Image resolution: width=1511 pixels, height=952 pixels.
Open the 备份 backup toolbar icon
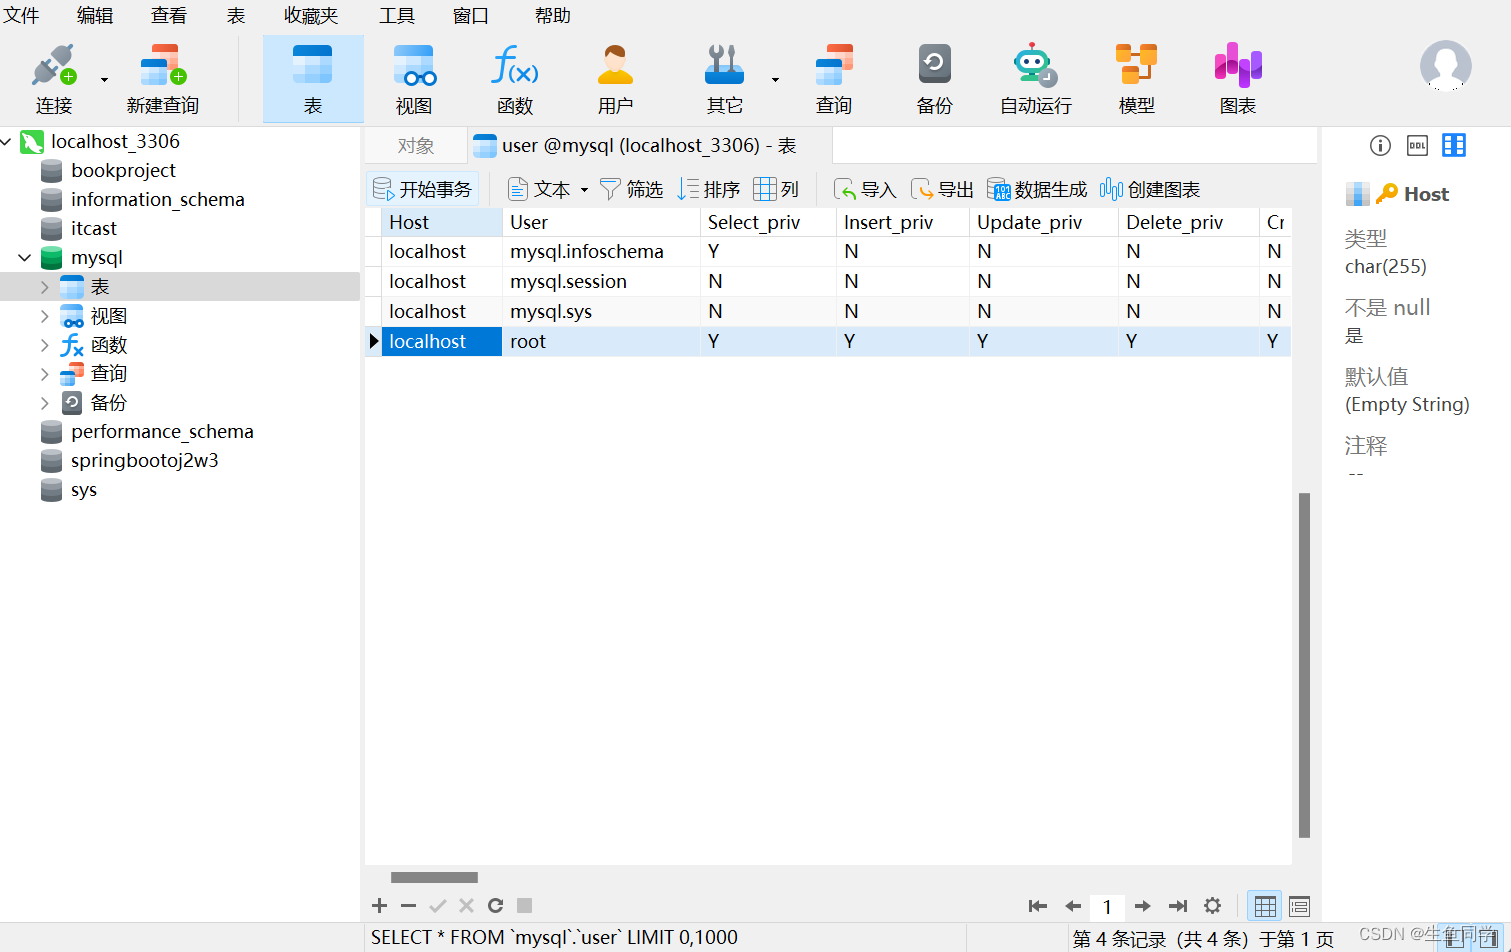pos(935,79)
